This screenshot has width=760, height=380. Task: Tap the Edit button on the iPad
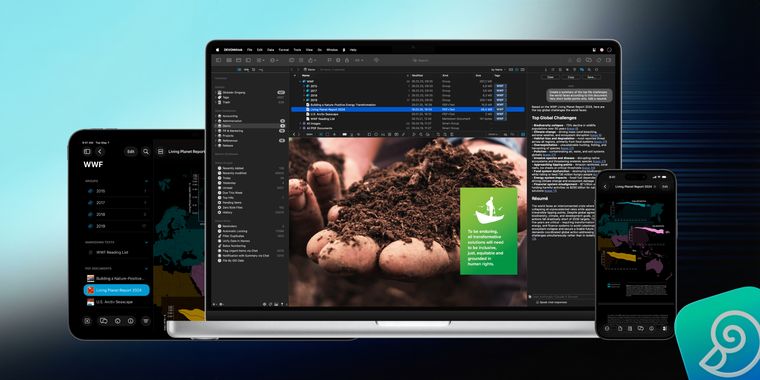(130, 152)
